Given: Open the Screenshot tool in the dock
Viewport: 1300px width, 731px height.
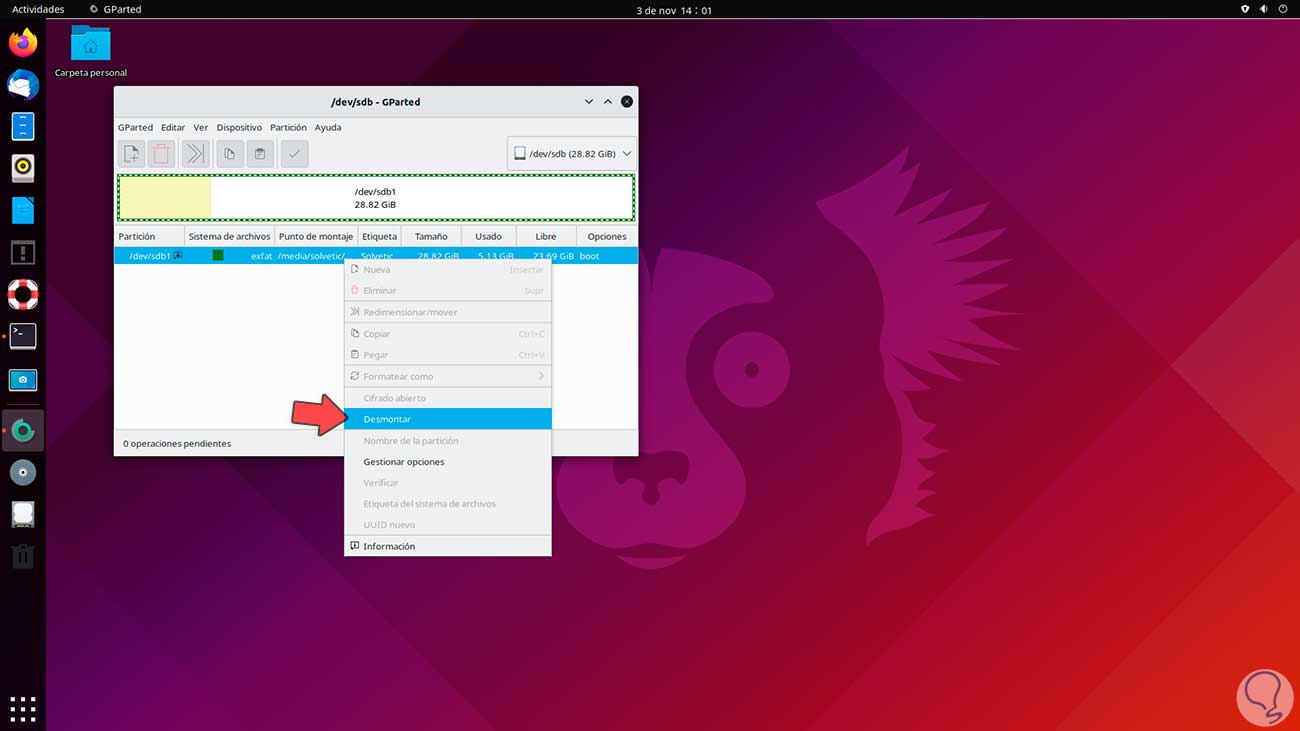Looking at the screenshot, I should pyautogui.click(x=23, y=380).
